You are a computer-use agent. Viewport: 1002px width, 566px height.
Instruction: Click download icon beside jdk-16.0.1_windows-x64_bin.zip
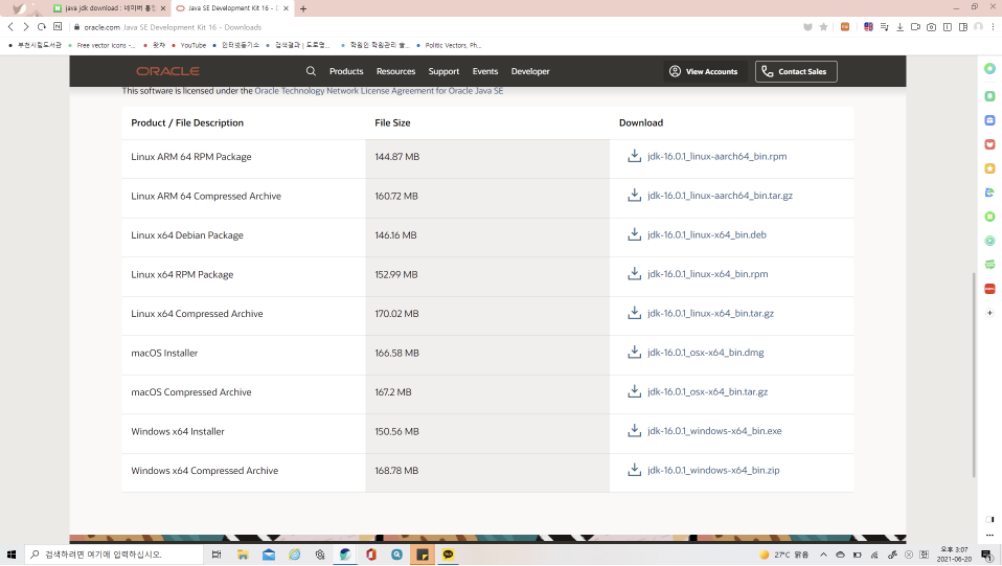[x=634, y=470]
